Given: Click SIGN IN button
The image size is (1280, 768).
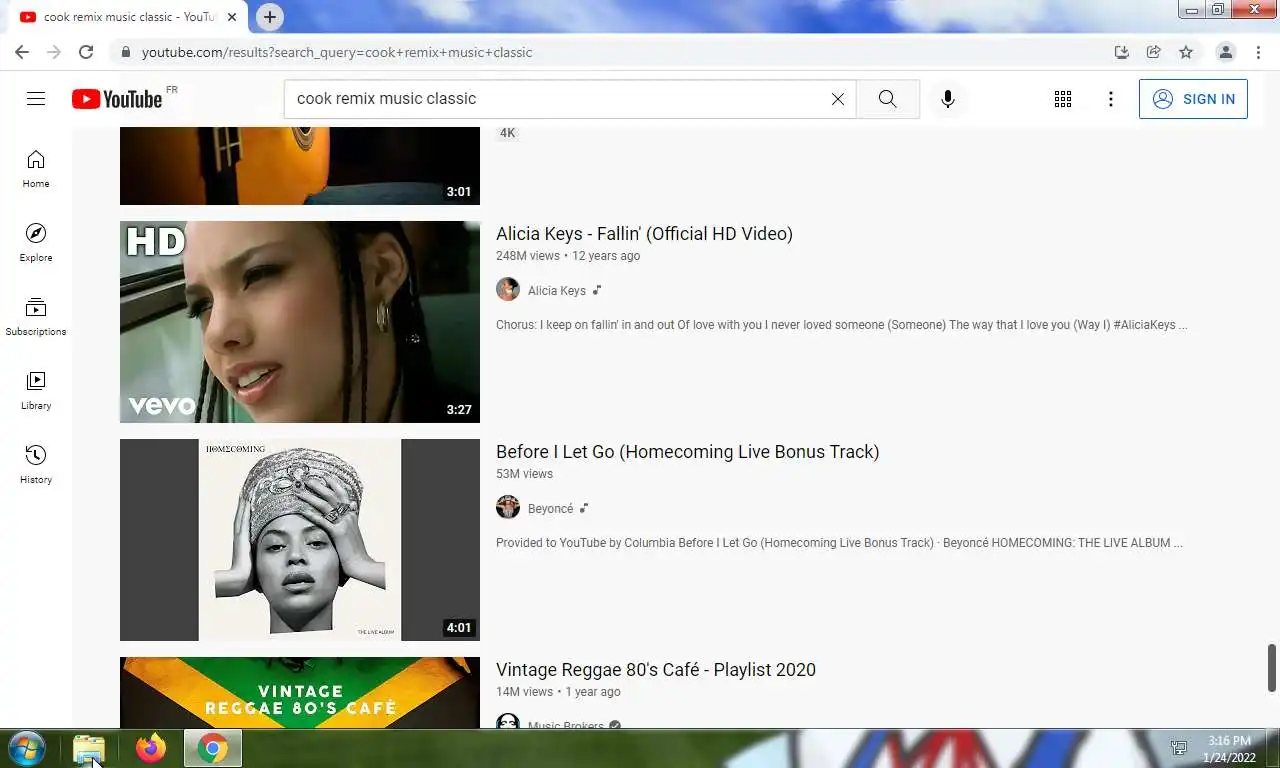Looking at the screenshot, I should click(x=1193, y=99).
